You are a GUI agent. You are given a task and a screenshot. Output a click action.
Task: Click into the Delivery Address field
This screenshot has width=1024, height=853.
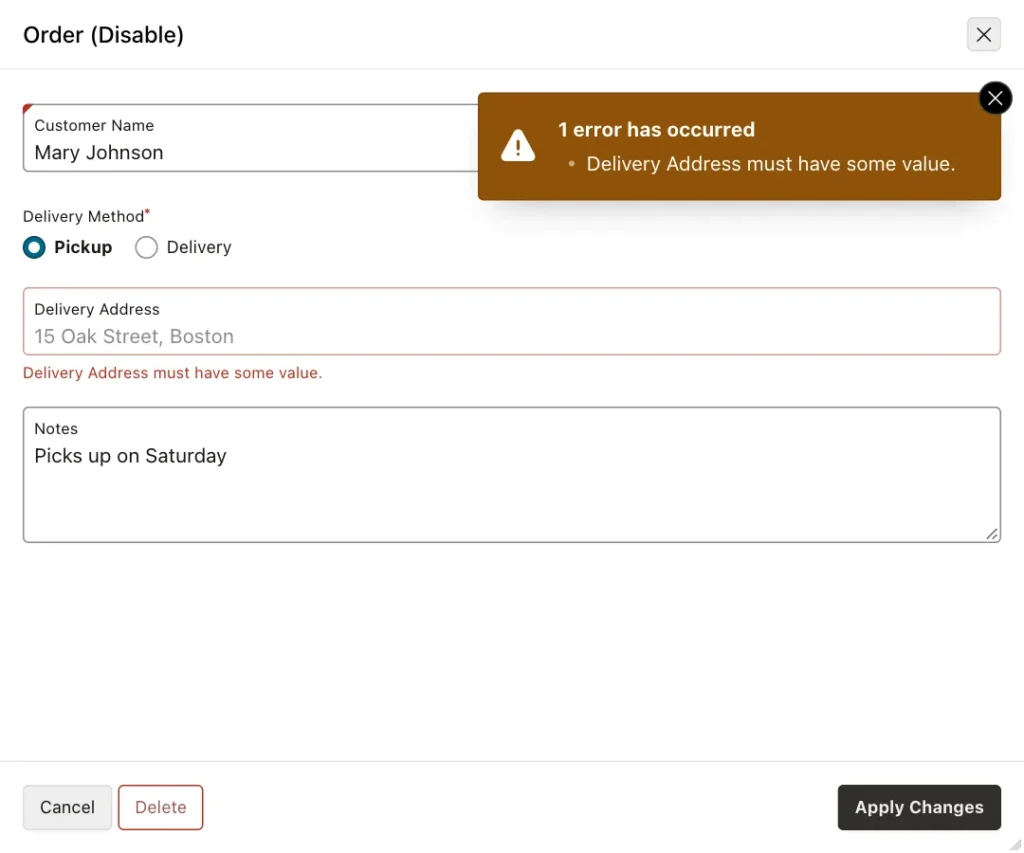[x=511, y=321]
